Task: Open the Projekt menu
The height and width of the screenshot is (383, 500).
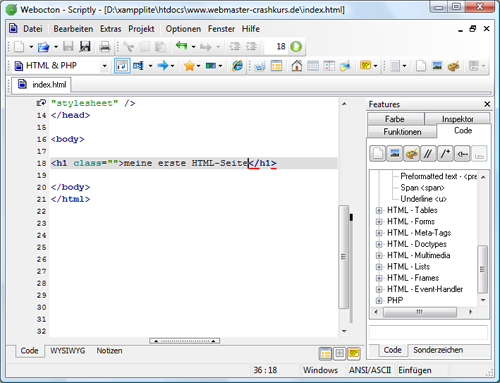Action: pos(141,29)
